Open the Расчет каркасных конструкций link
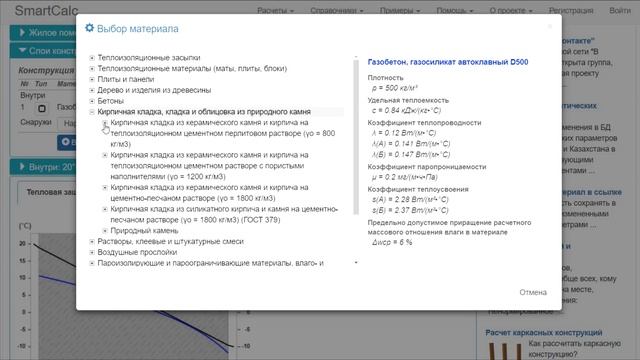This screenshot has width=640, height=360. (544, 333)
